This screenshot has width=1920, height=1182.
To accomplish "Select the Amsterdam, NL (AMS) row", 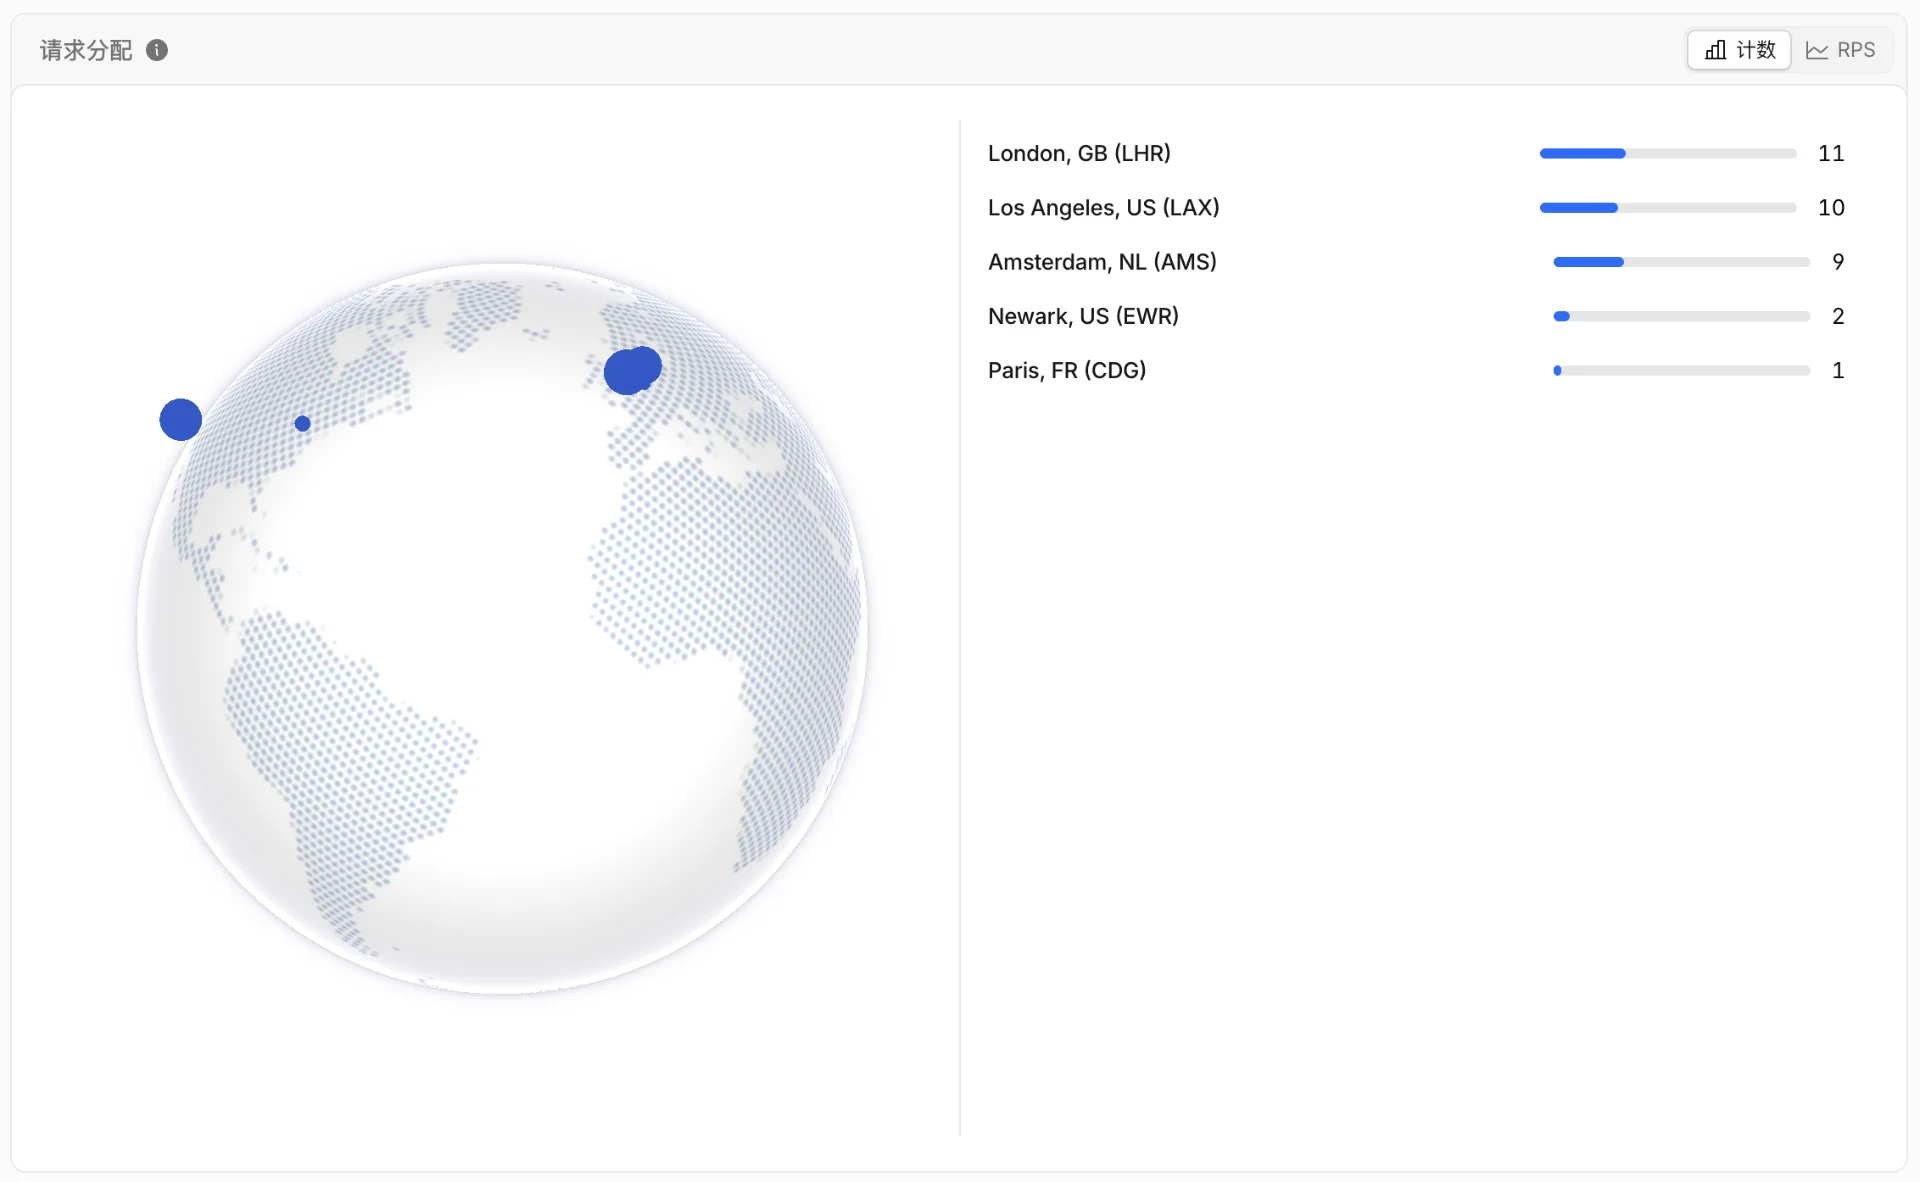I will click(x=1416, y=261).
